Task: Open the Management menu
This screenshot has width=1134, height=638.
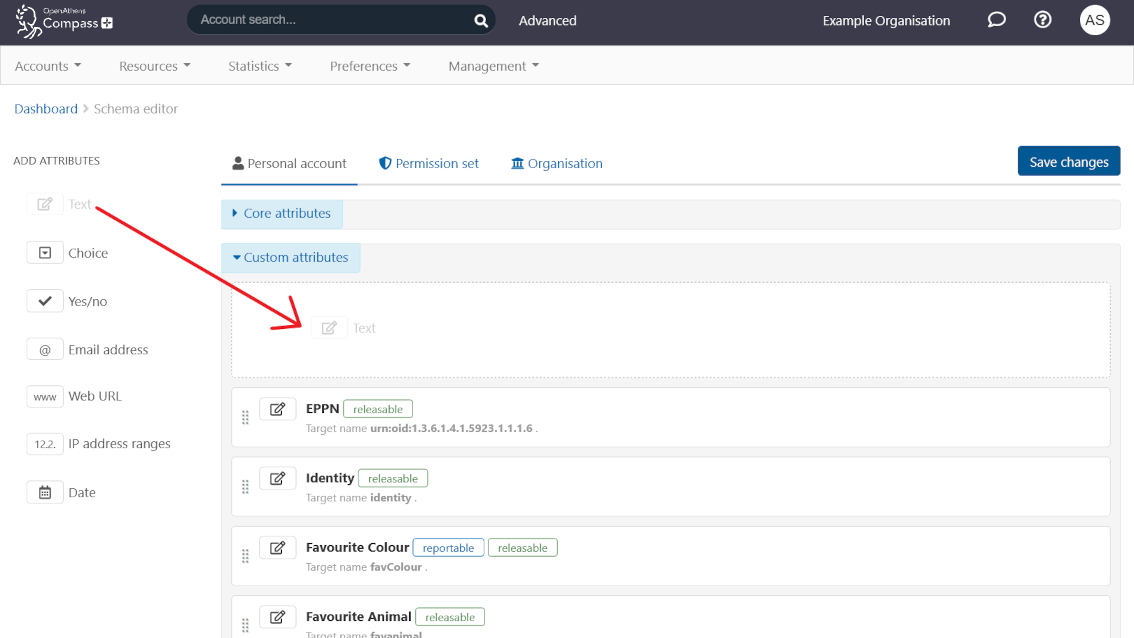Action: pos(493,66)
